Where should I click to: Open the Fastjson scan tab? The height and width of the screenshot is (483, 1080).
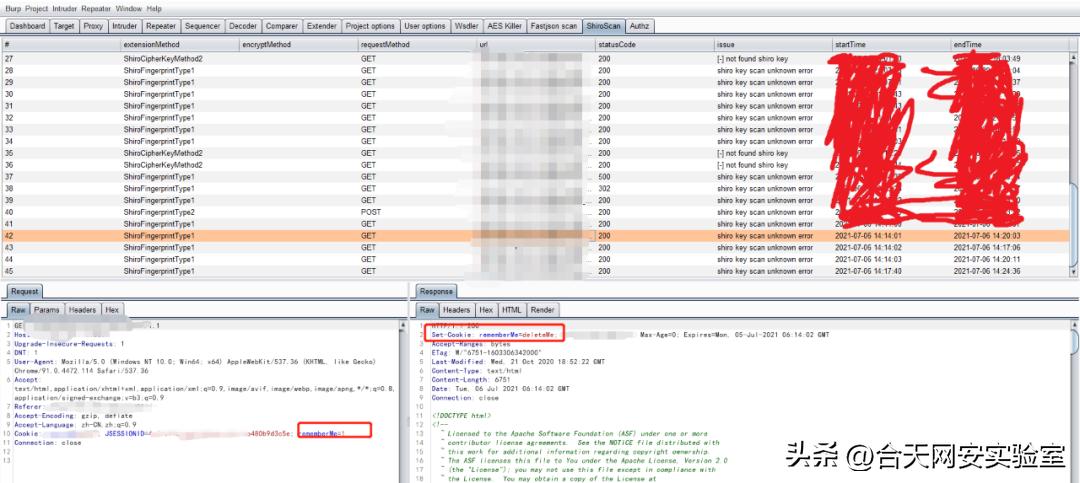pyautogui.click(x=552, y=26)
